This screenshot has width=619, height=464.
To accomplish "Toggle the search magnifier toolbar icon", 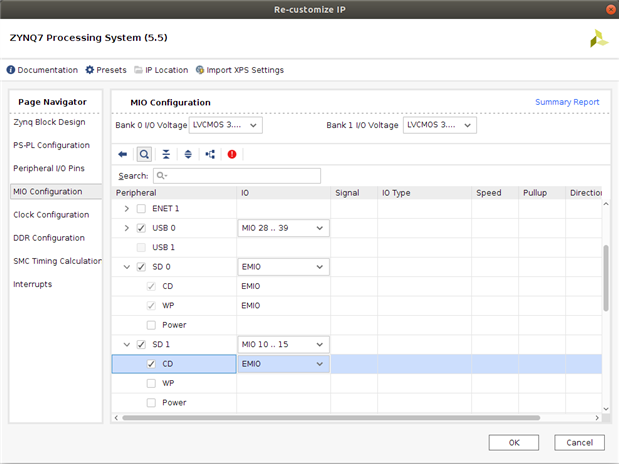I will (144, 154).
